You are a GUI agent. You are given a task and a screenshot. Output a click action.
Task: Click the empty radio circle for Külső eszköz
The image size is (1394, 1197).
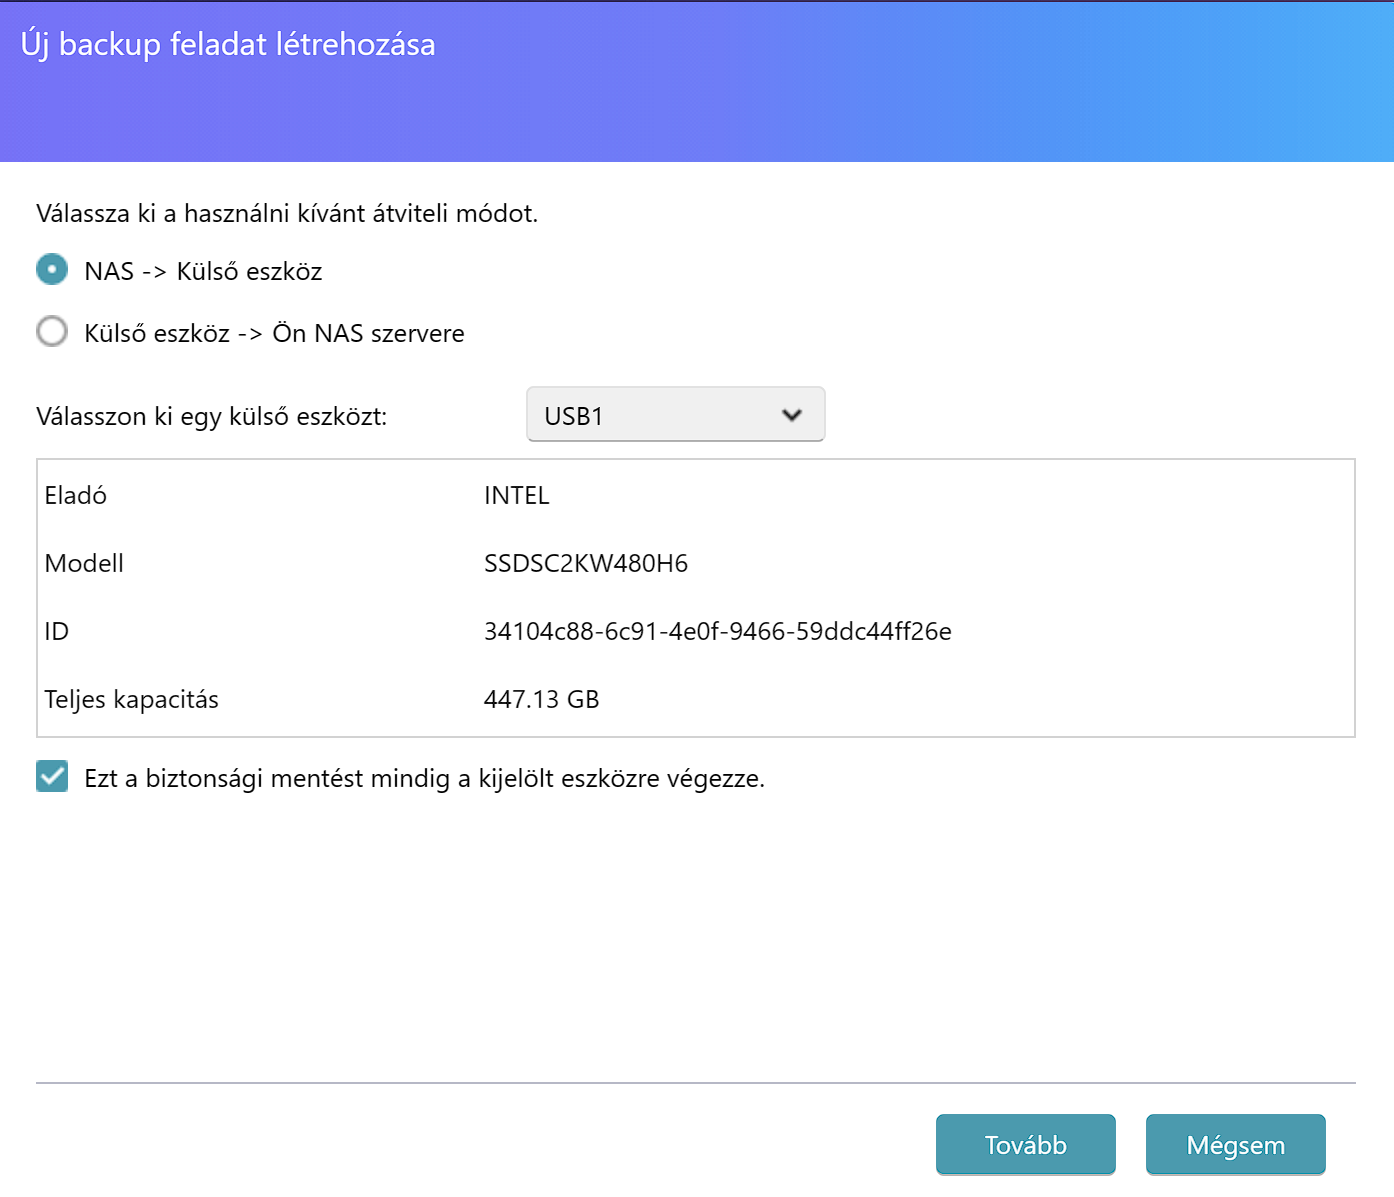click(52, 332)
